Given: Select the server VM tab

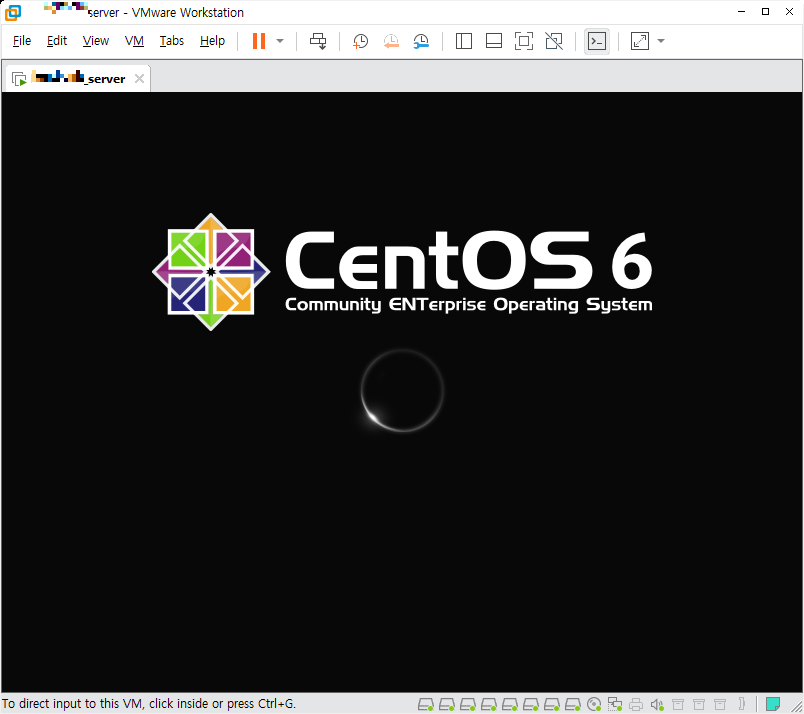Looking at the screenshot, I should click(x=76, y=78).
